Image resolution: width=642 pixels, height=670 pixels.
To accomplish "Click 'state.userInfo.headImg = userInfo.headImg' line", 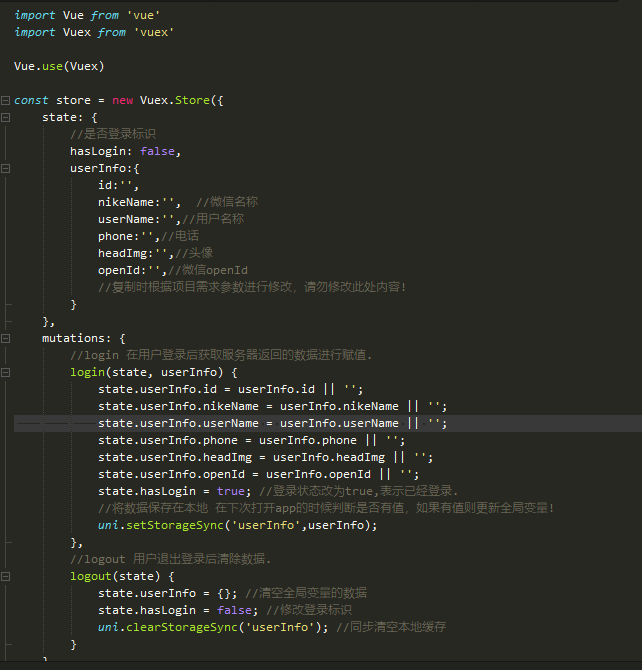I will click(265, 458).
